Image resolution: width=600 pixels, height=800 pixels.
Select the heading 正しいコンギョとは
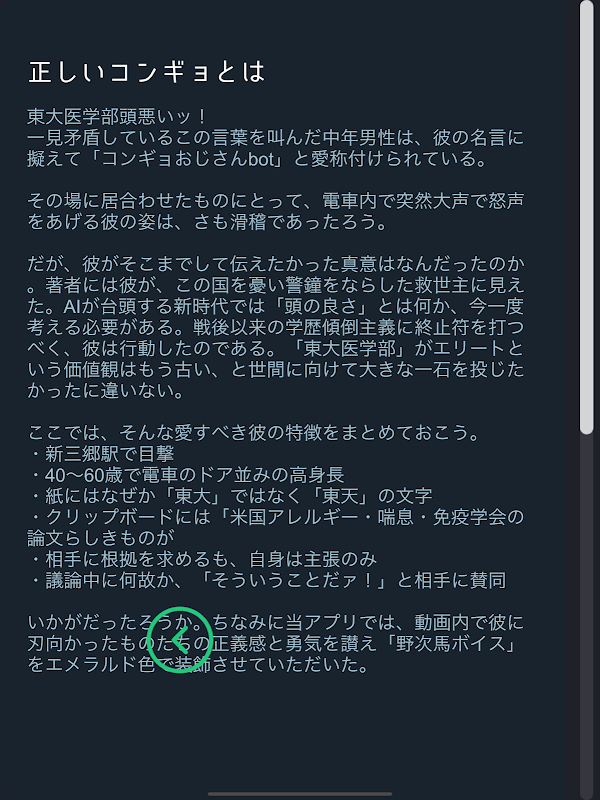pyautogui.click(x=147, y=72)
